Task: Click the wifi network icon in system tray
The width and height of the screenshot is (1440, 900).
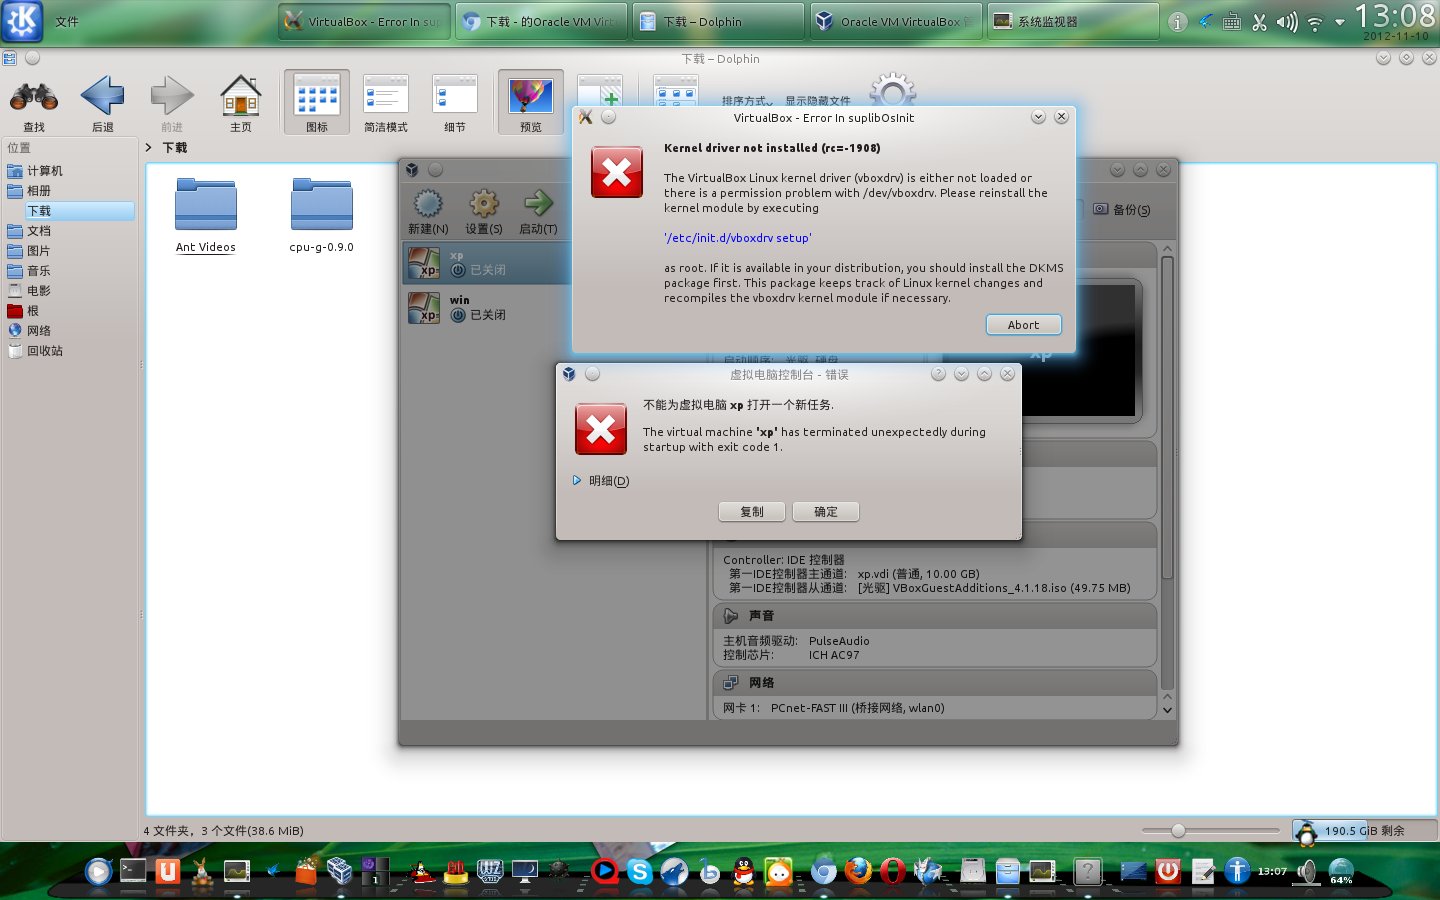Action: pyautogui.click(x=1314, y=22)
